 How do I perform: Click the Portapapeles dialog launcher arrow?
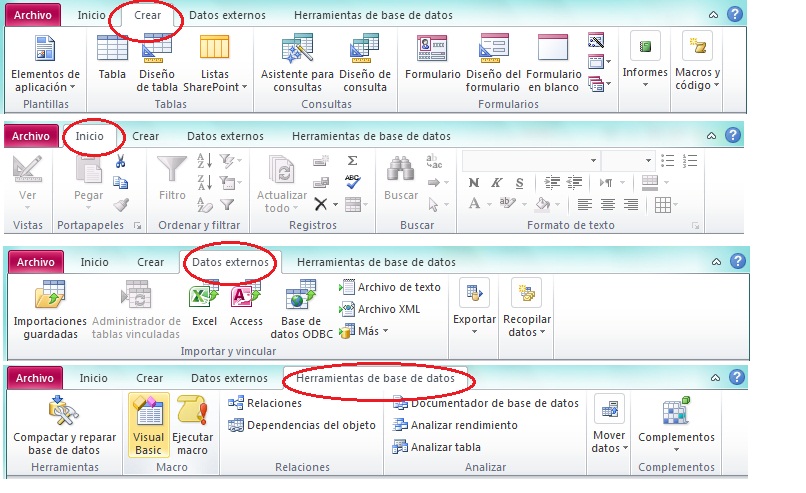tap(137, 225)
